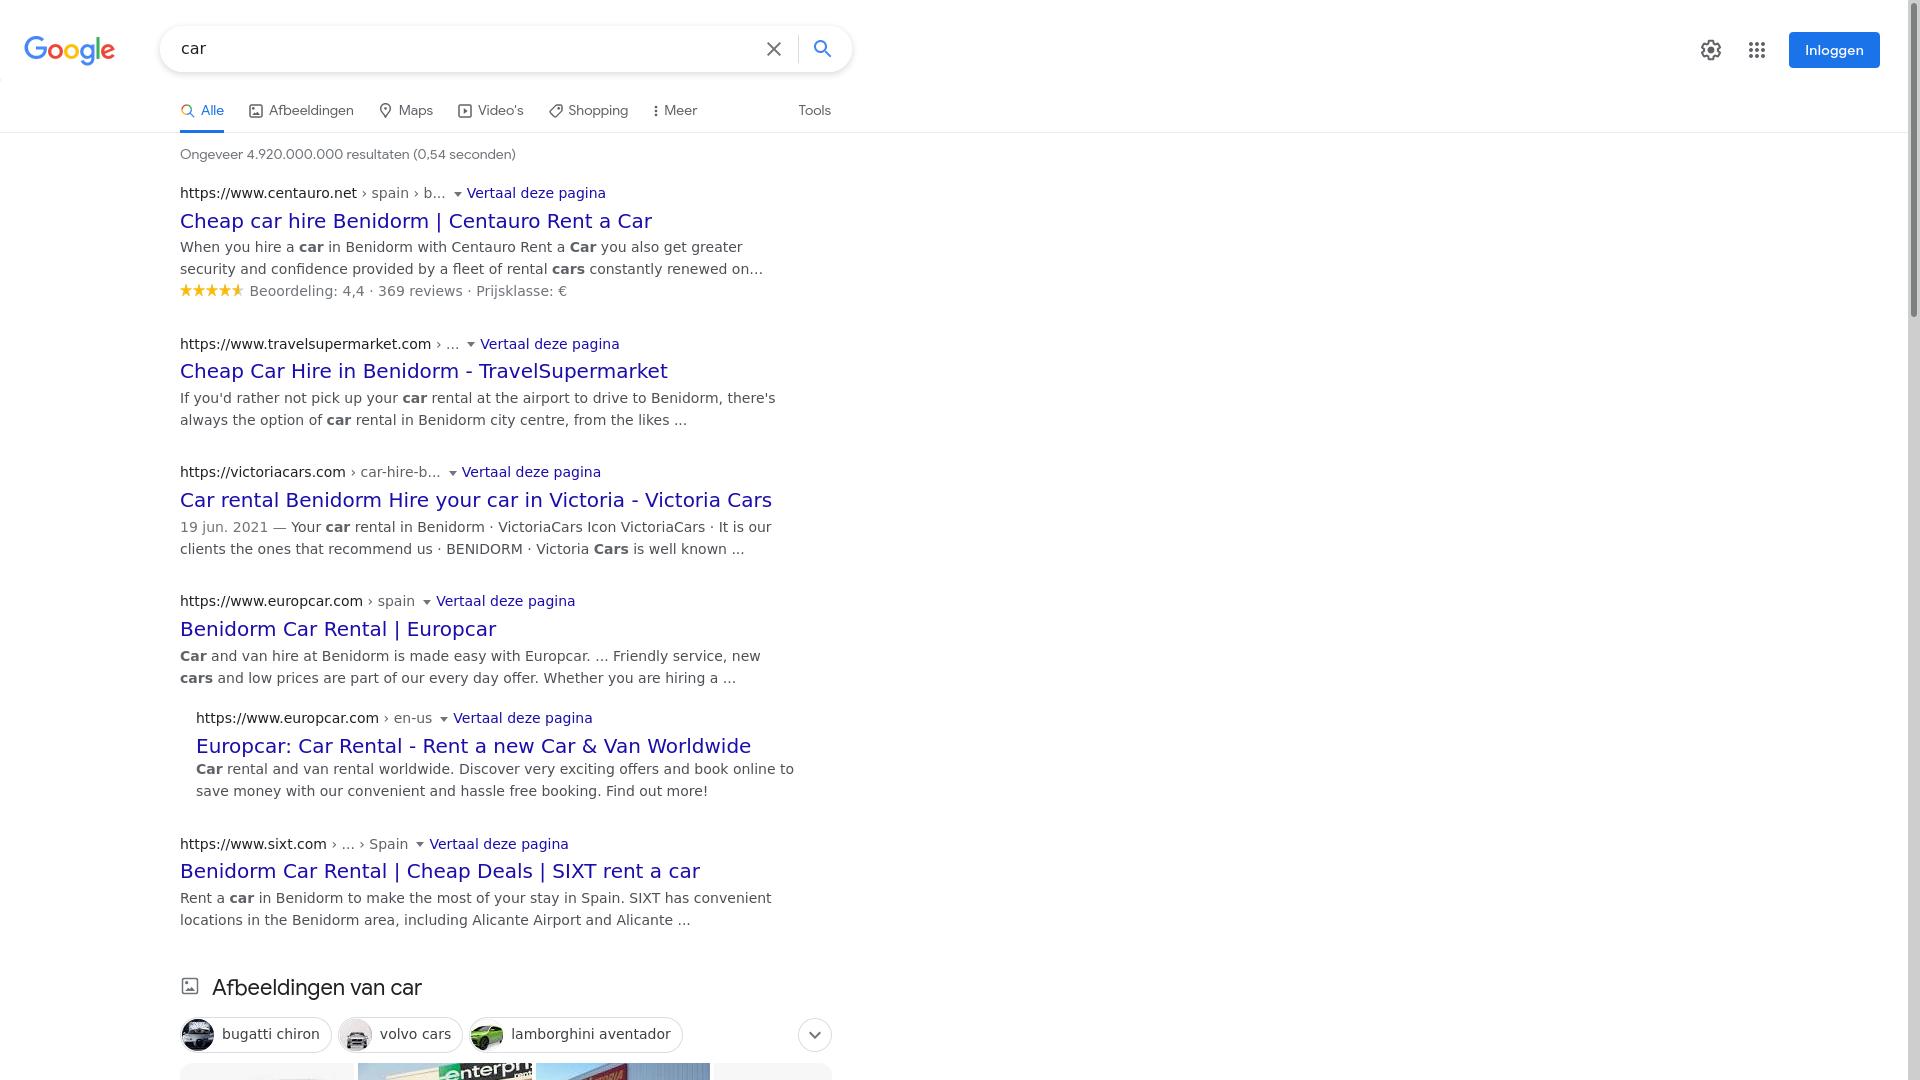Open the Meer menu
Viewport: 1920px width, 1080px height.
(x=674, y=111)
